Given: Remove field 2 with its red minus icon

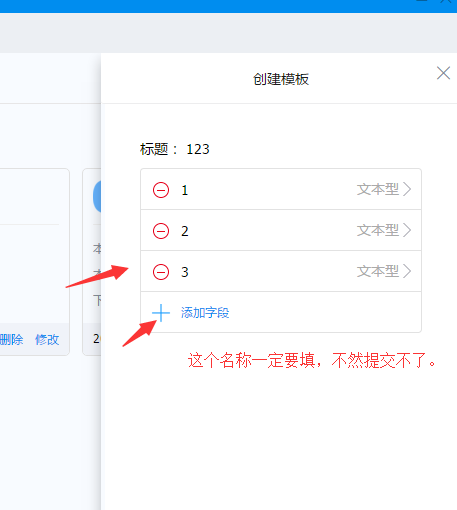Looking at the screenshot, I should [x=161, y=231].
